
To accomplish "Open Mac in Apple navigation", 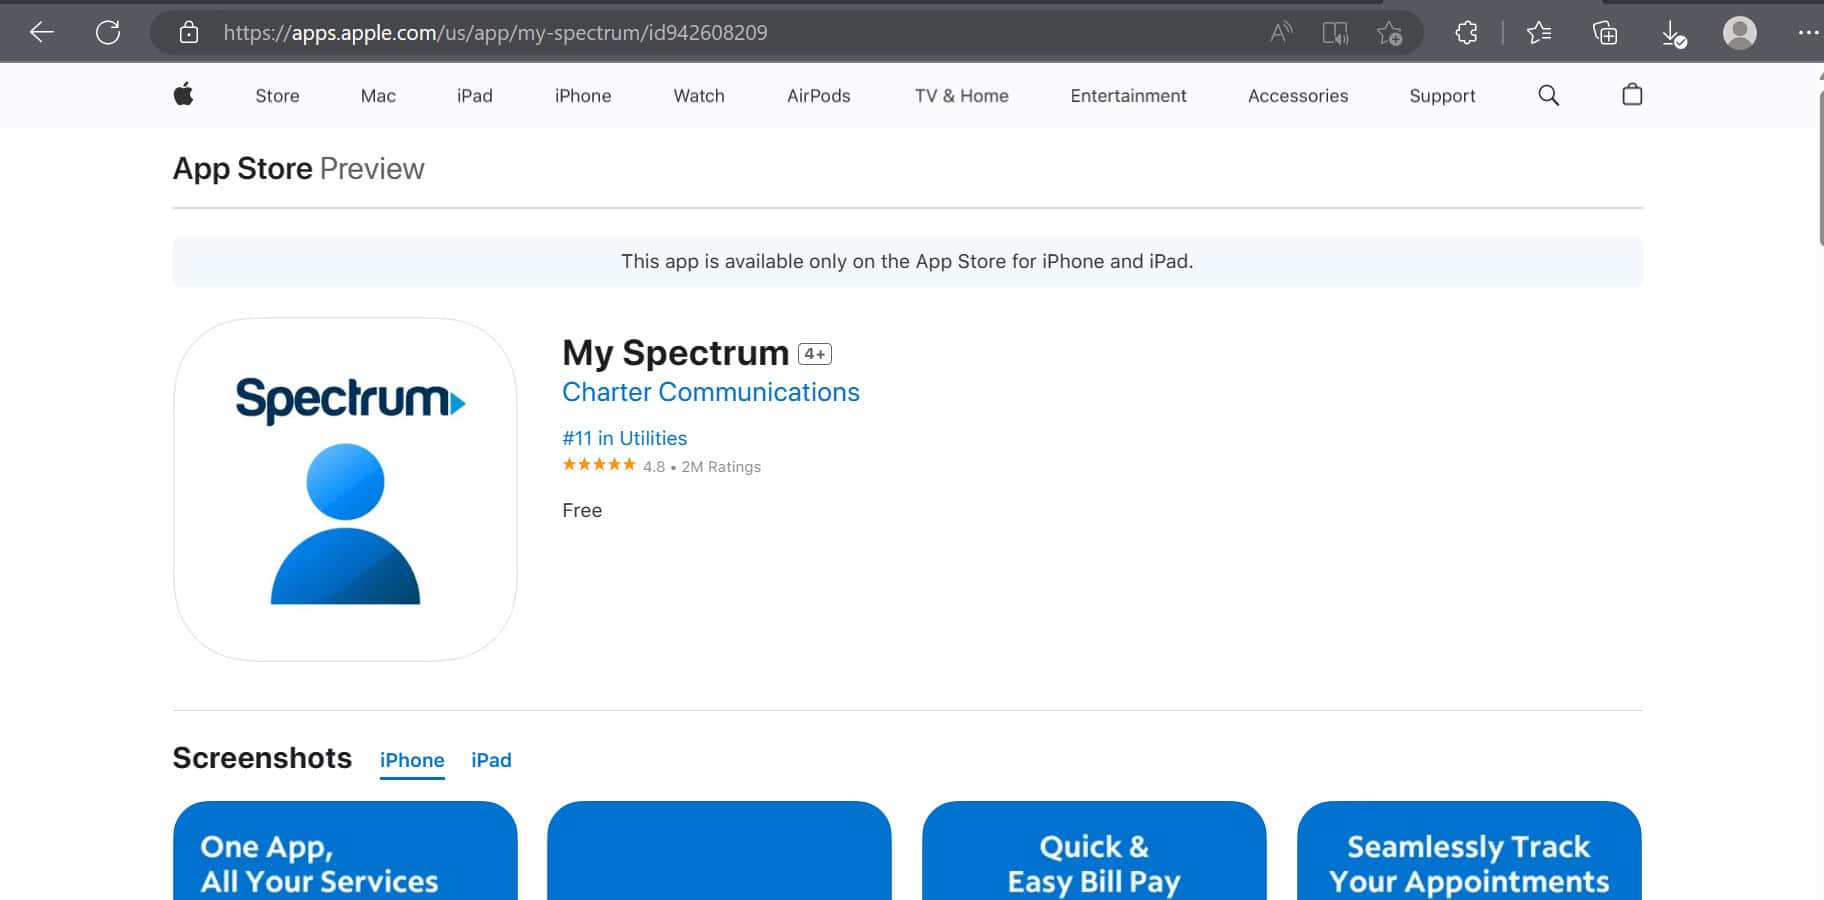I will click(x=378, y=96).
